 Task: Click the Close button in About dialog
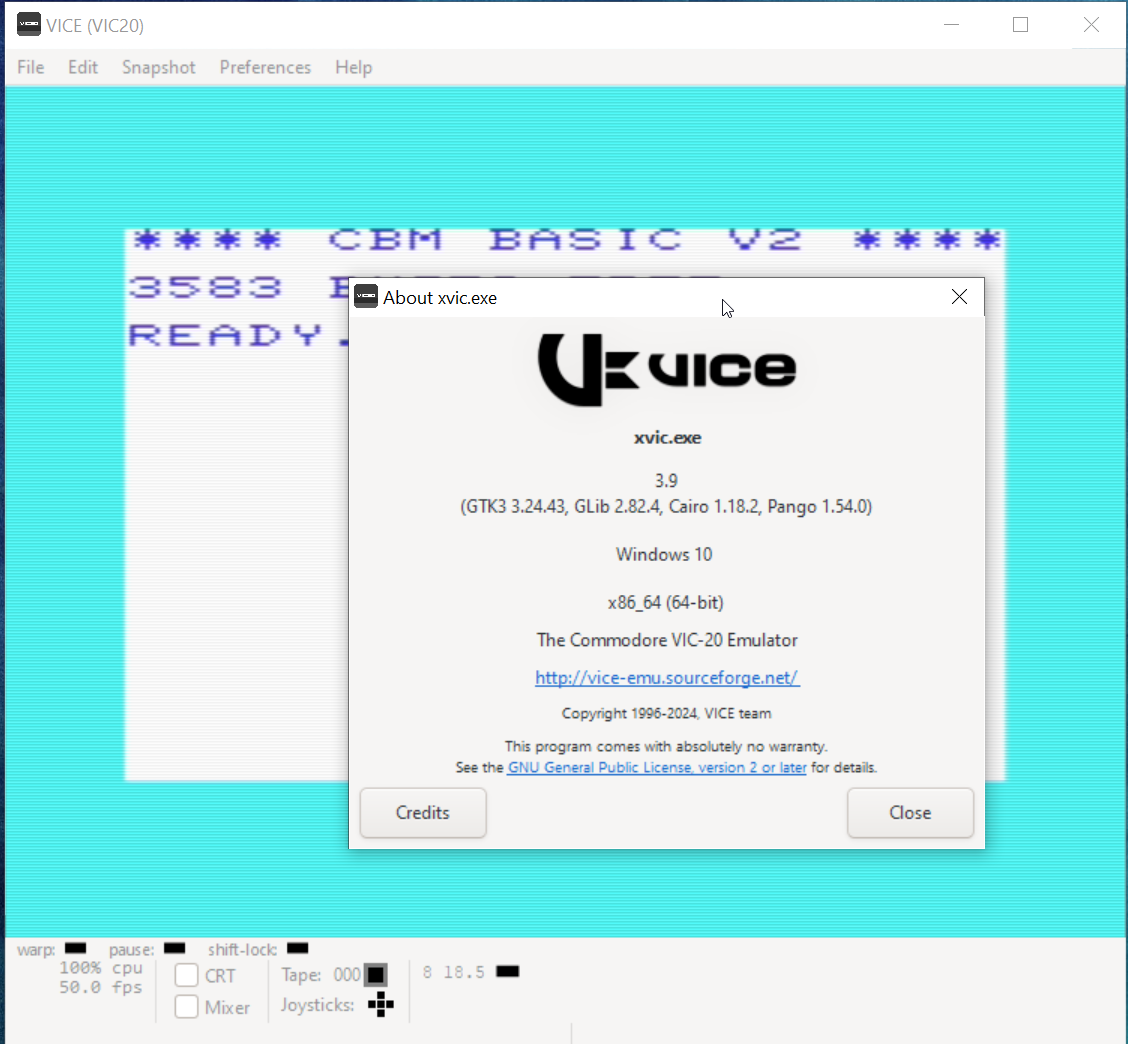click(x=910, y=812)
